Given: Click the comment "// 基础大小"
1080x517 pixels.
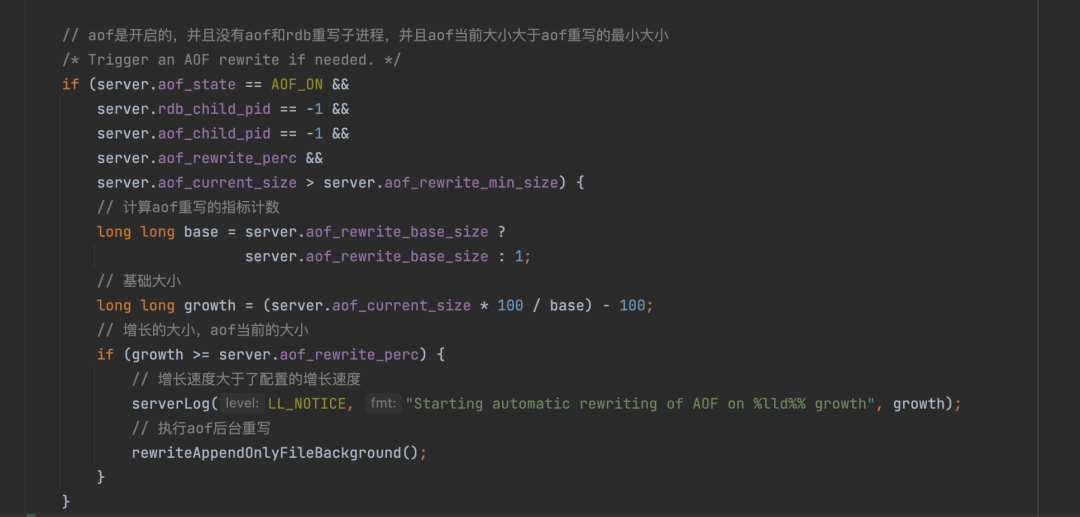Looking at the screenshot, I should coord(139,281).
